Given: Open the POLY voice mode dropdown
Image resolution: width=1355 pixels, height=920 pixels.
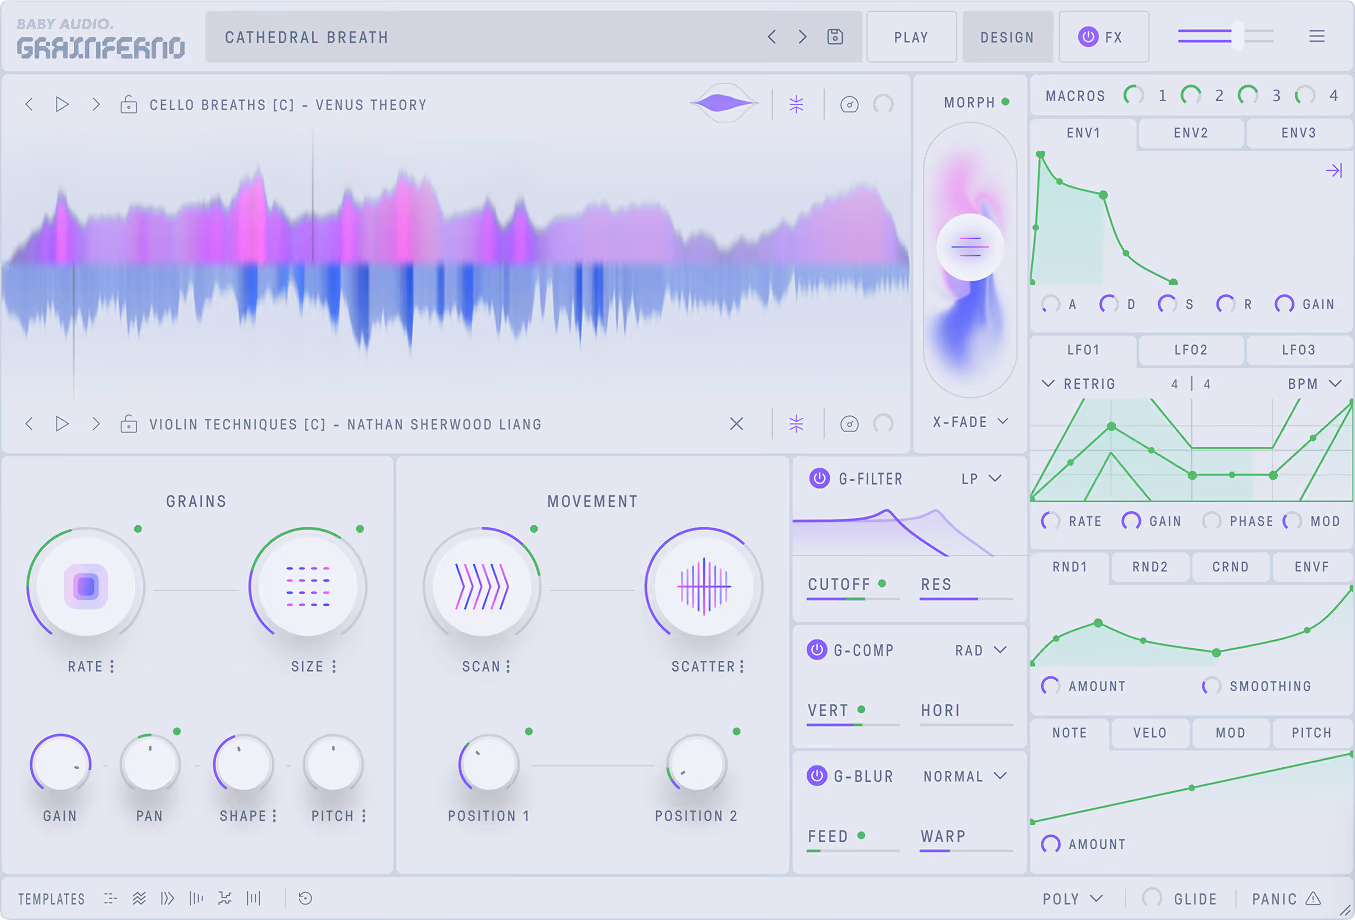Looking at the screenshot, I should point(1073,899).
